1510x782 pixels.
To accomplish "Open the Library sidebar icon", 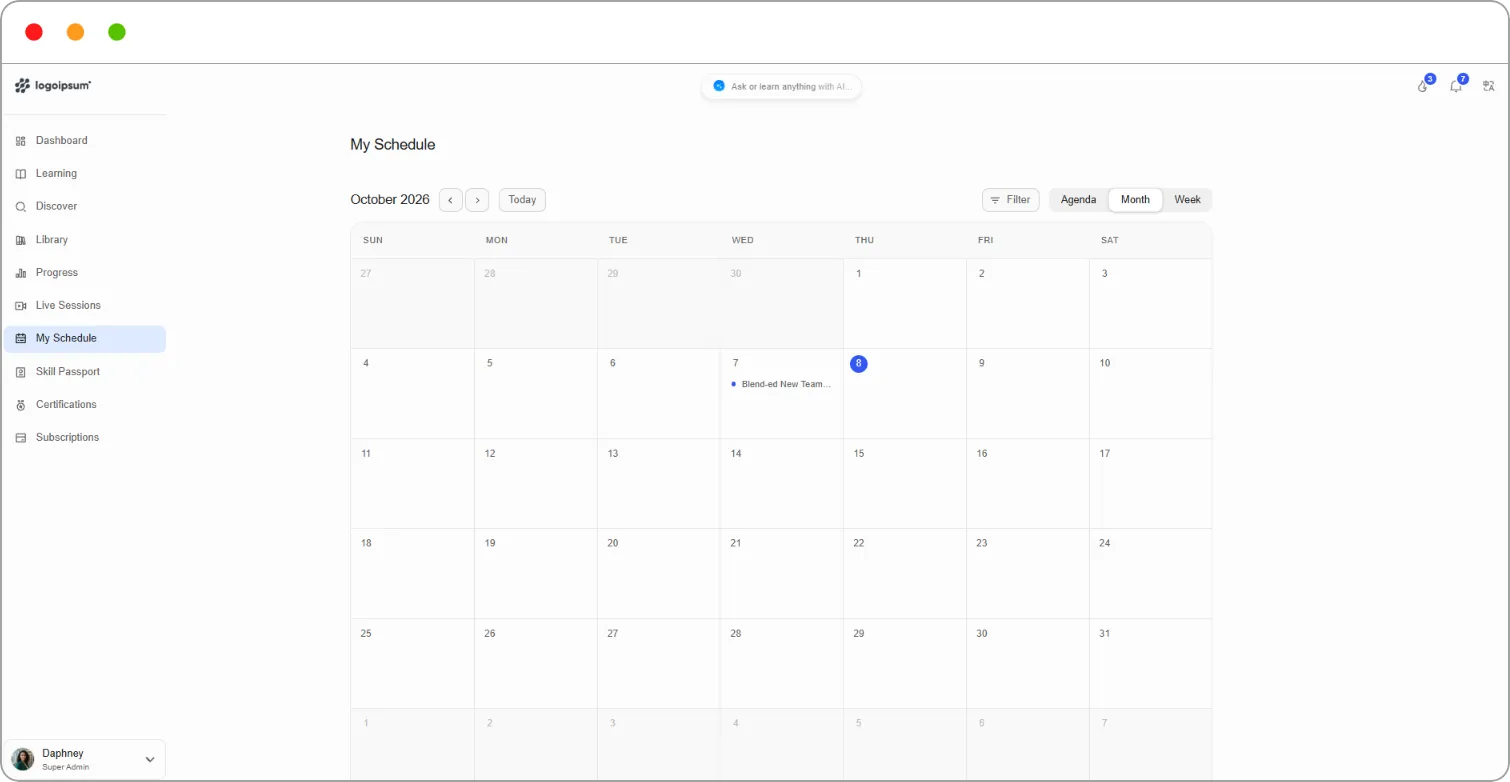I will pyautogui.click(x=21, y=240).
